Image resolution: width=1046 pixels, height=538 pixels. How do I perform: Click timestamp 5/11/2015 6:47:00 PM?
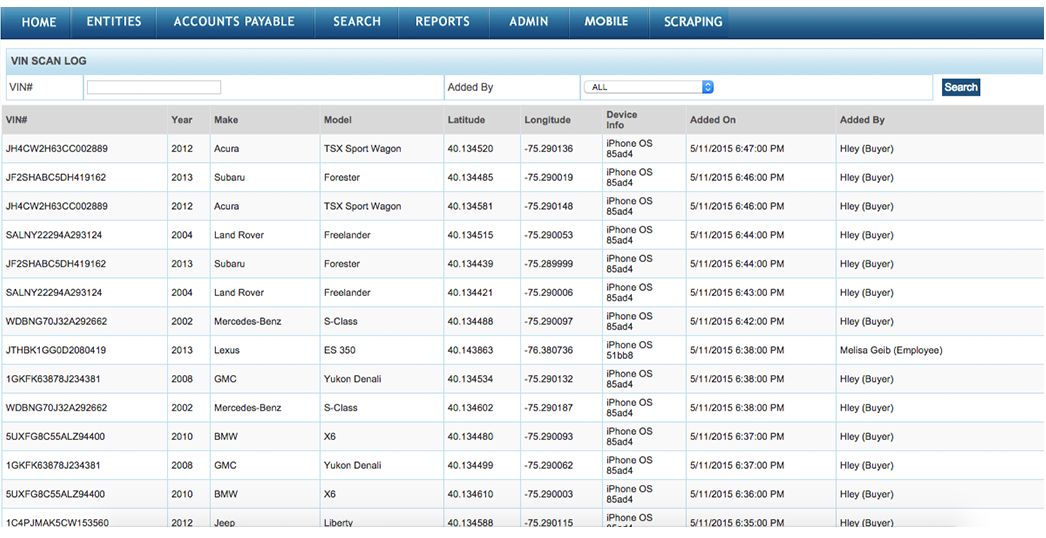(737, 149)
